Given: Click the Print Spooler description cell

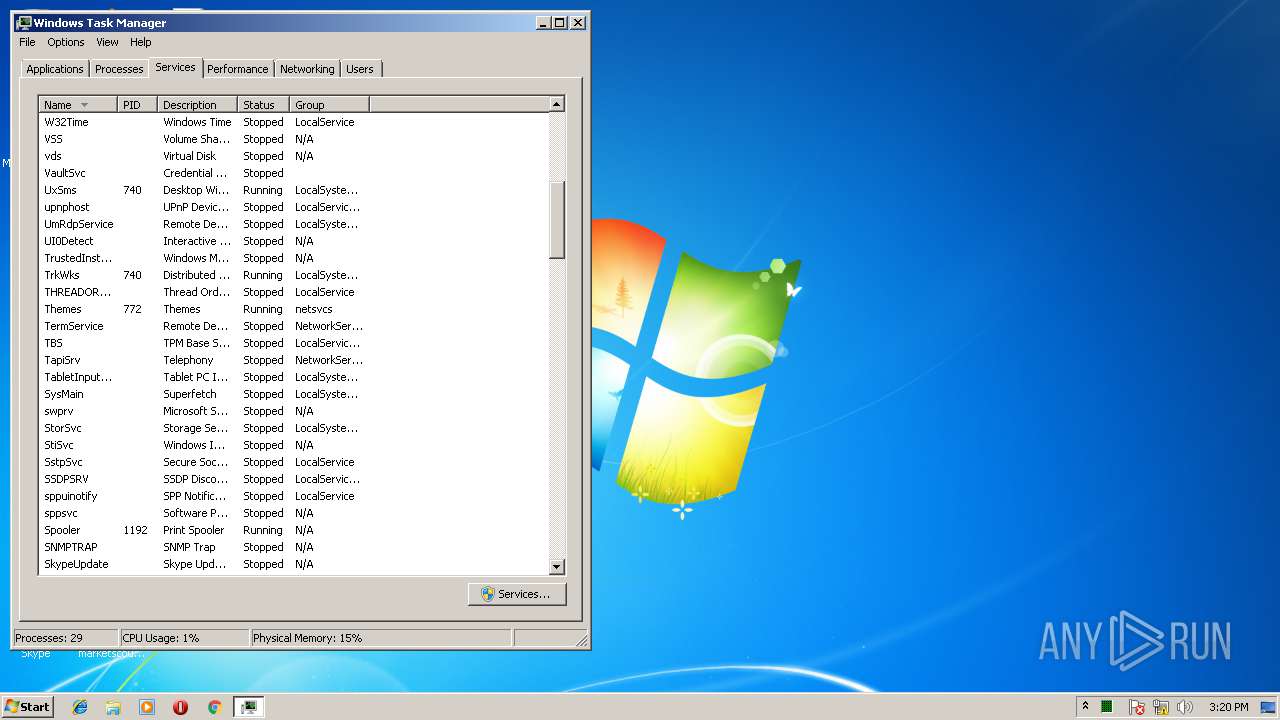Looking at the screenshot, I should [194, 530].
